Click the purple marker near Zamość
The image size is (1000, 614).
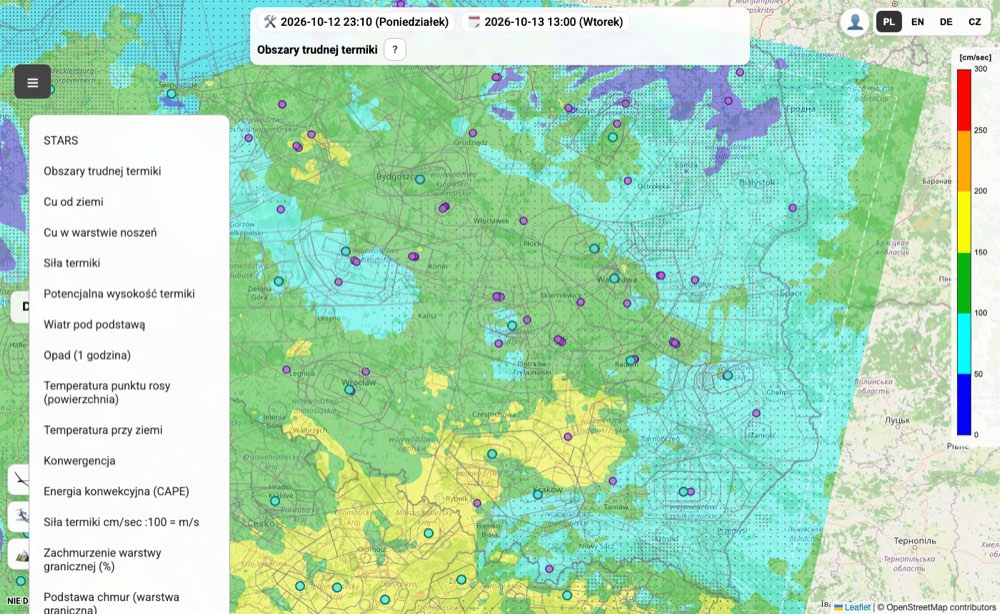click(756, 413)
